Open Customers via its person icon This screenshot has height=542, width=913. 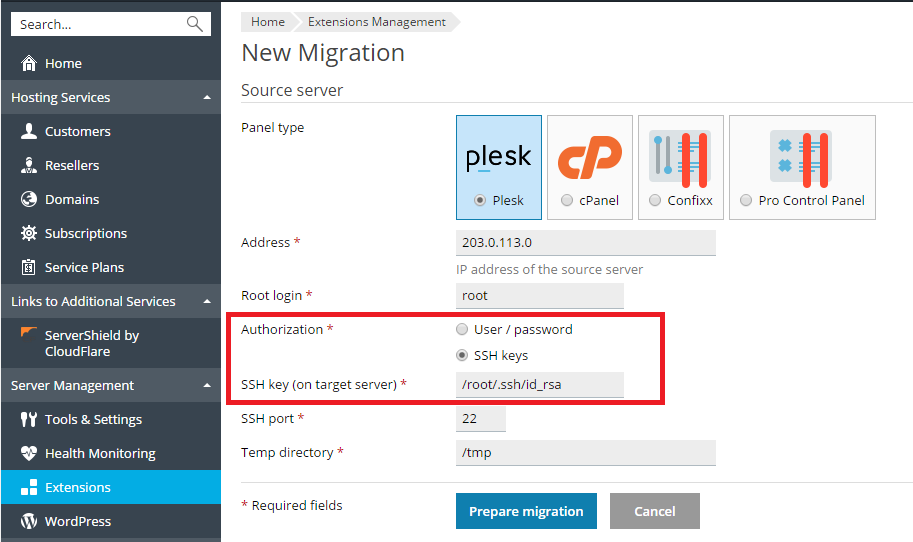tap(29, 131)
